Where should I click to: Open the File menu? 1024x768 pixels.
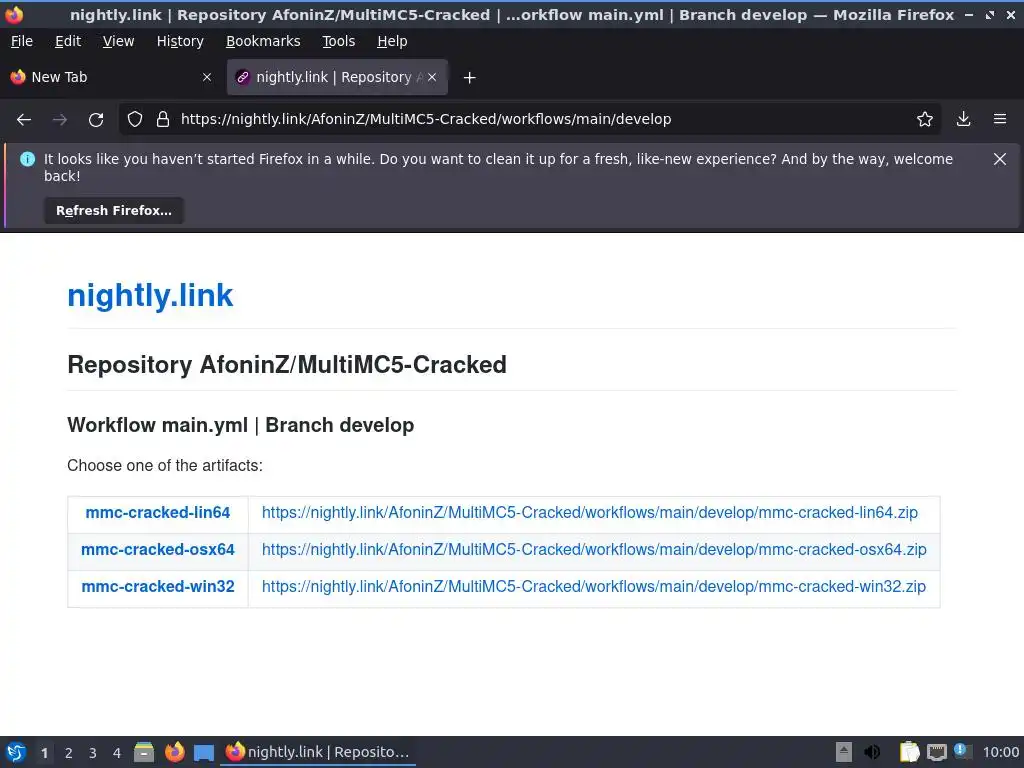point(22,41)
